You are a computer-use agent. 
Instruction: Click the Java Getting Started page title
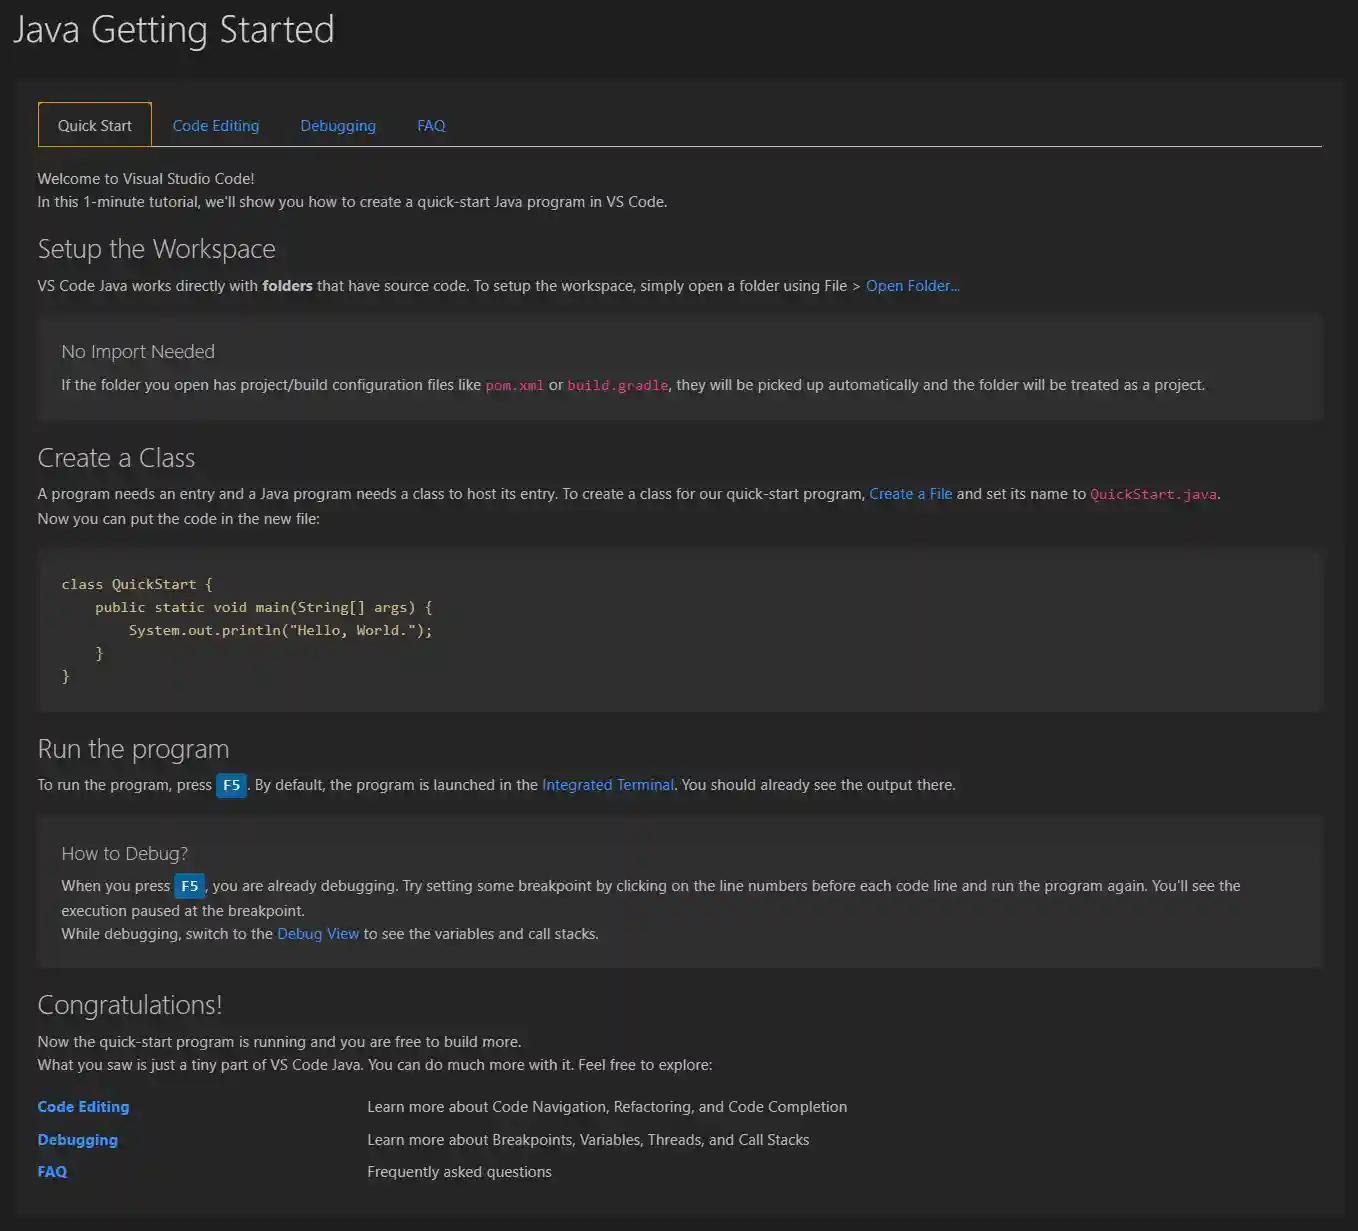coord(174,30)
